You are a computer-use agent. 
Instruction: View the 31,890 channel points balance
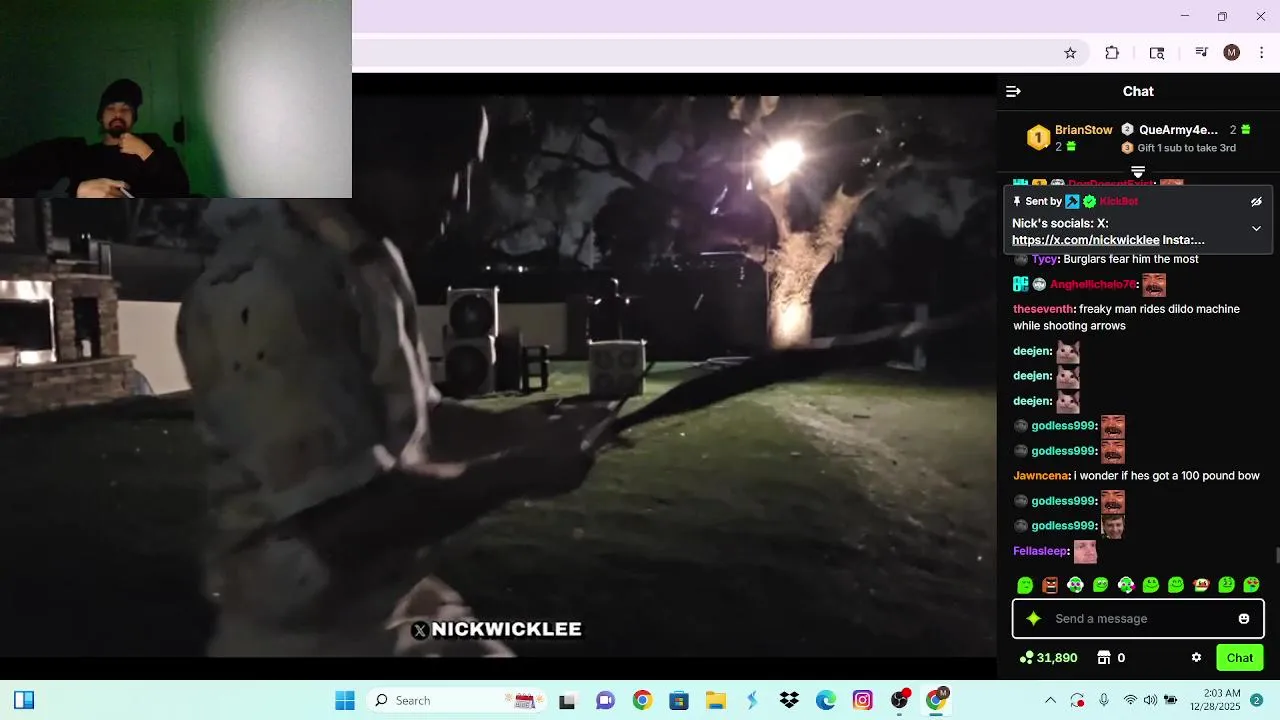coord(1048,658)
